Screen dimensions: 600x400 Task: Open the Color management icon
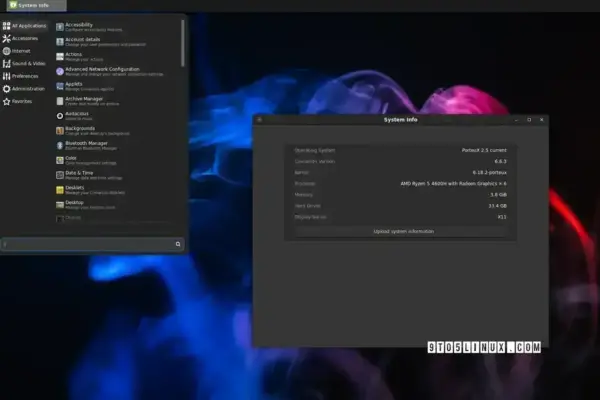[x=60, y=160]
